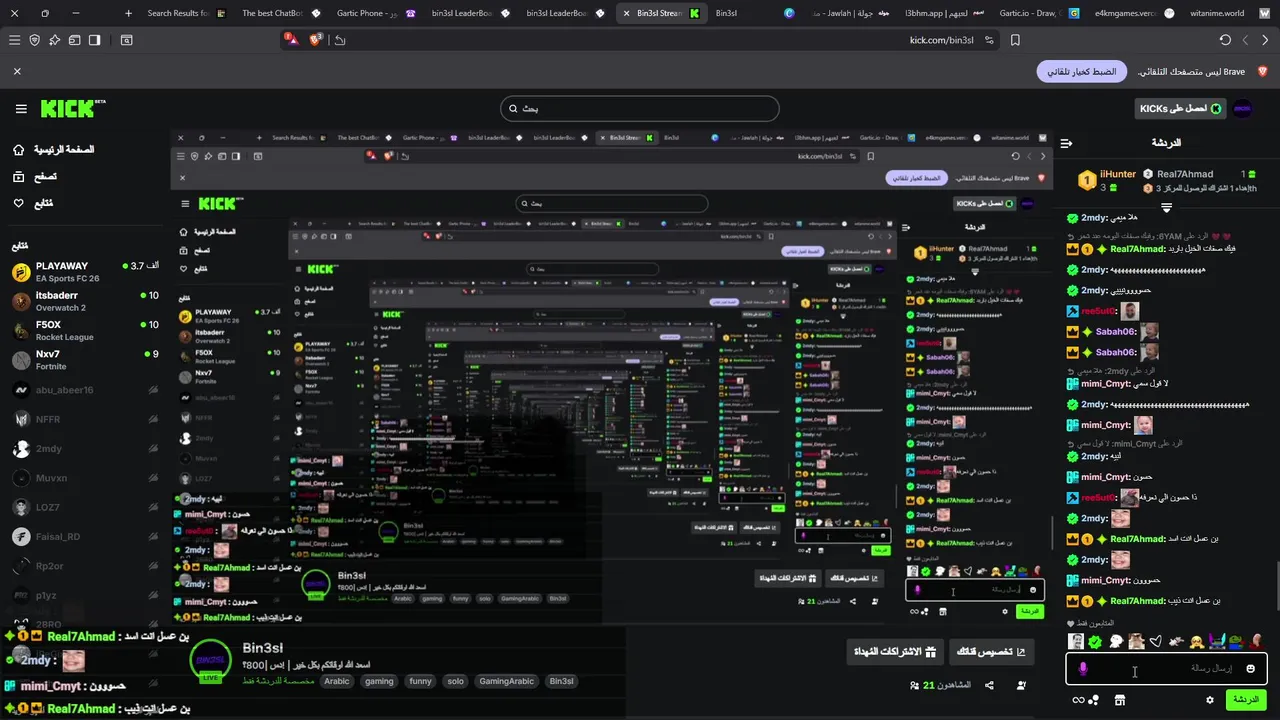Image resolution: width=1280 pixels, height=720 pixels.
Task: Open the PLAYAWAY followed channel
Action: tap(85, 272)
